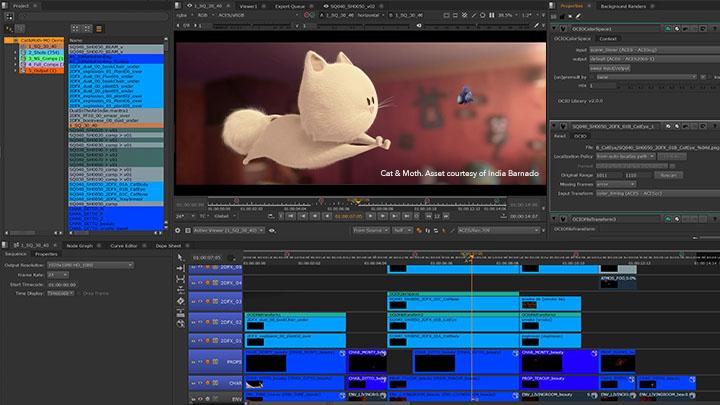This screenshot has height=405, width=720.
Task: Click the project bin icon below Project tab
Action: 9,17
